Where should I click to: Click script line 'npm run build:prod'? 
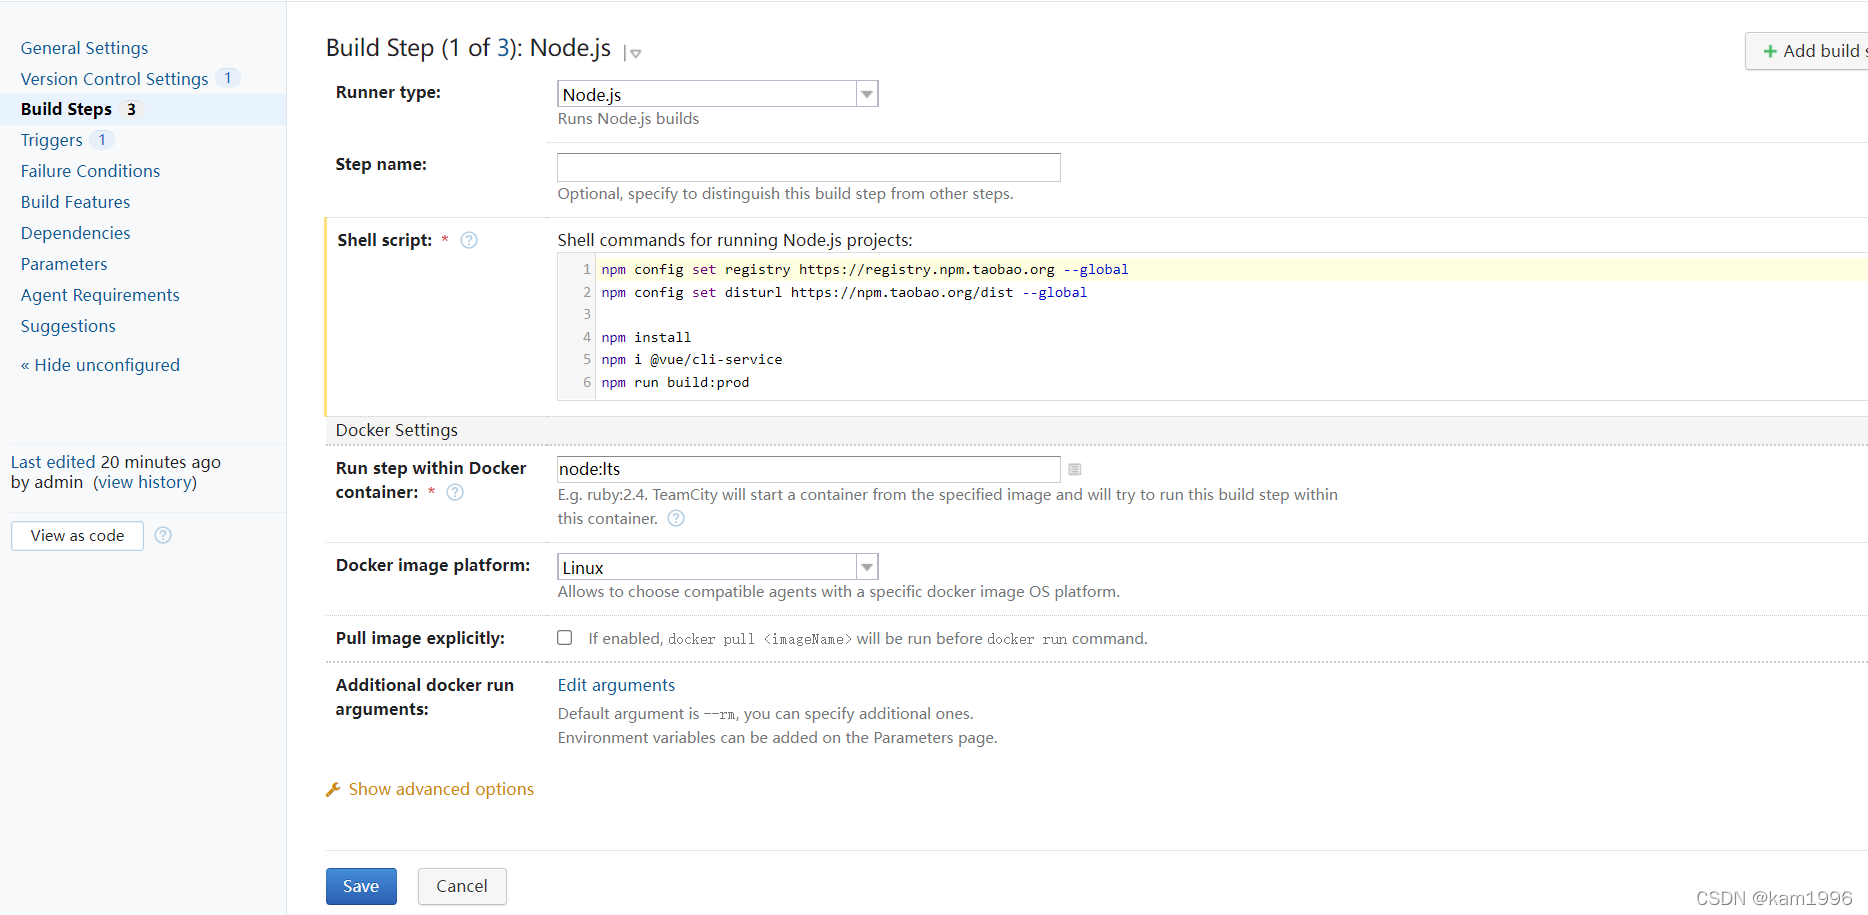pos(675,382)
